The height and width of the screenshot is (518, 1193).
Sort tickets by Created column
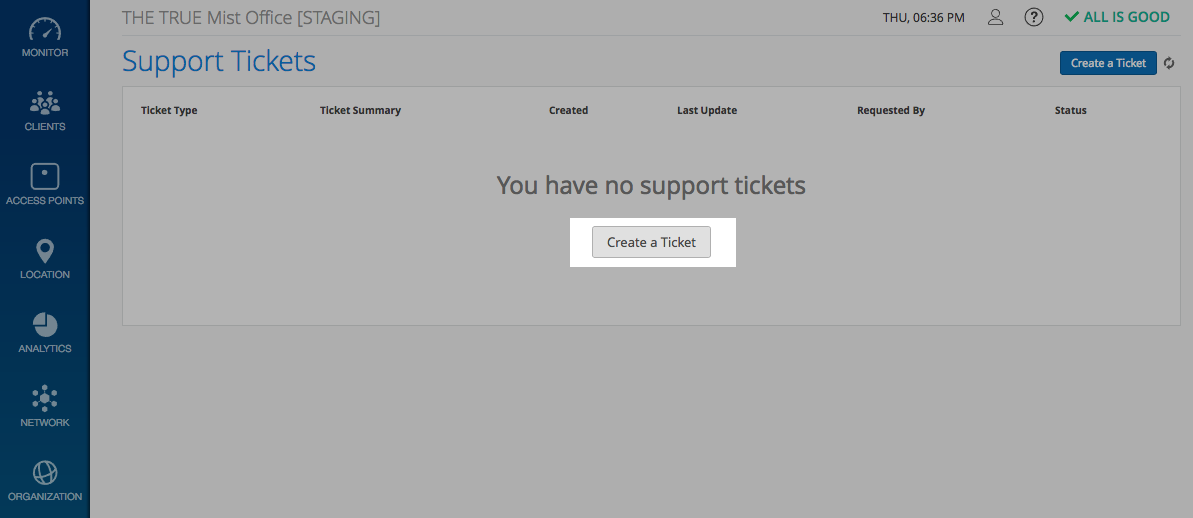(x=568, y=110)
